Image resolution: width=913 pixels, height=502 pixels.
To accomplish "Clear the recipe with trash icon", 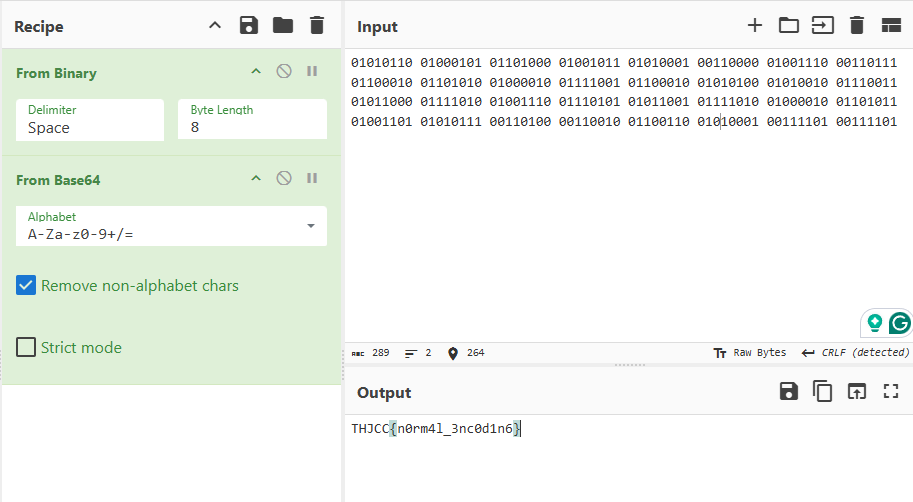I will (x=317, y=26).
